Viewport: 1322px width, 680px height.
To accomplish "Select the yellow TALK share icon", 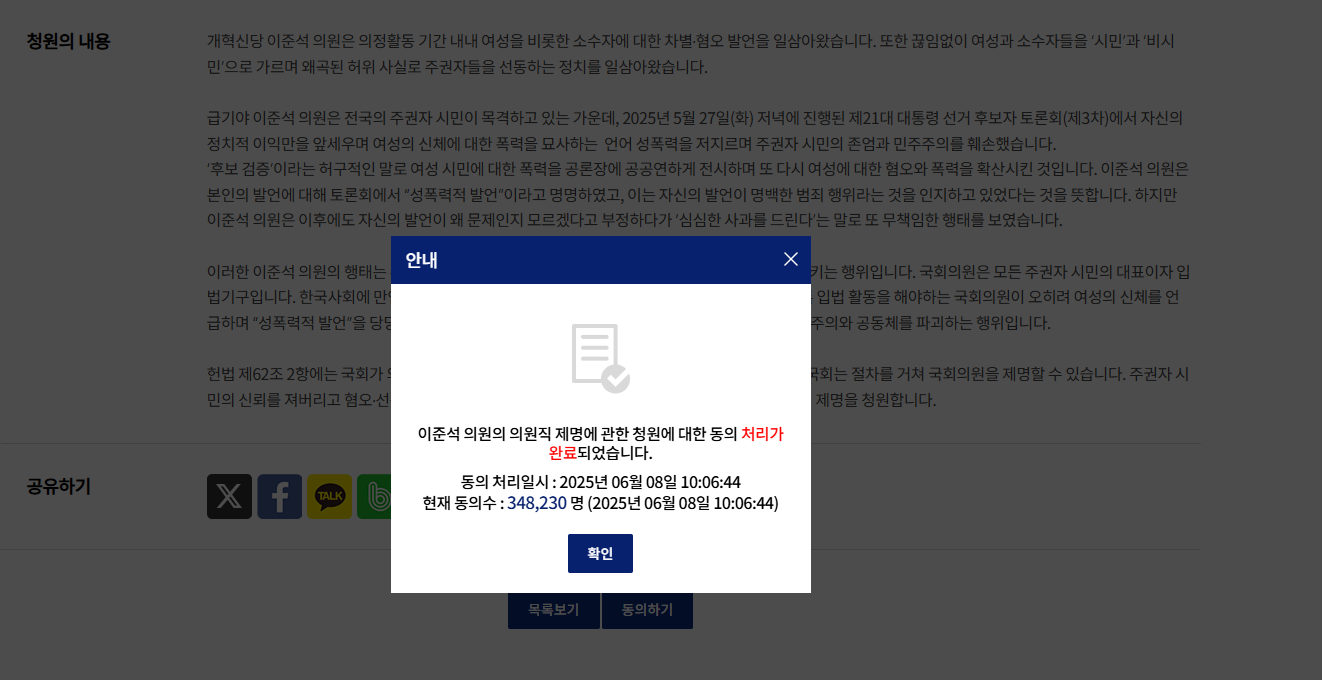I will click(329, 496).
